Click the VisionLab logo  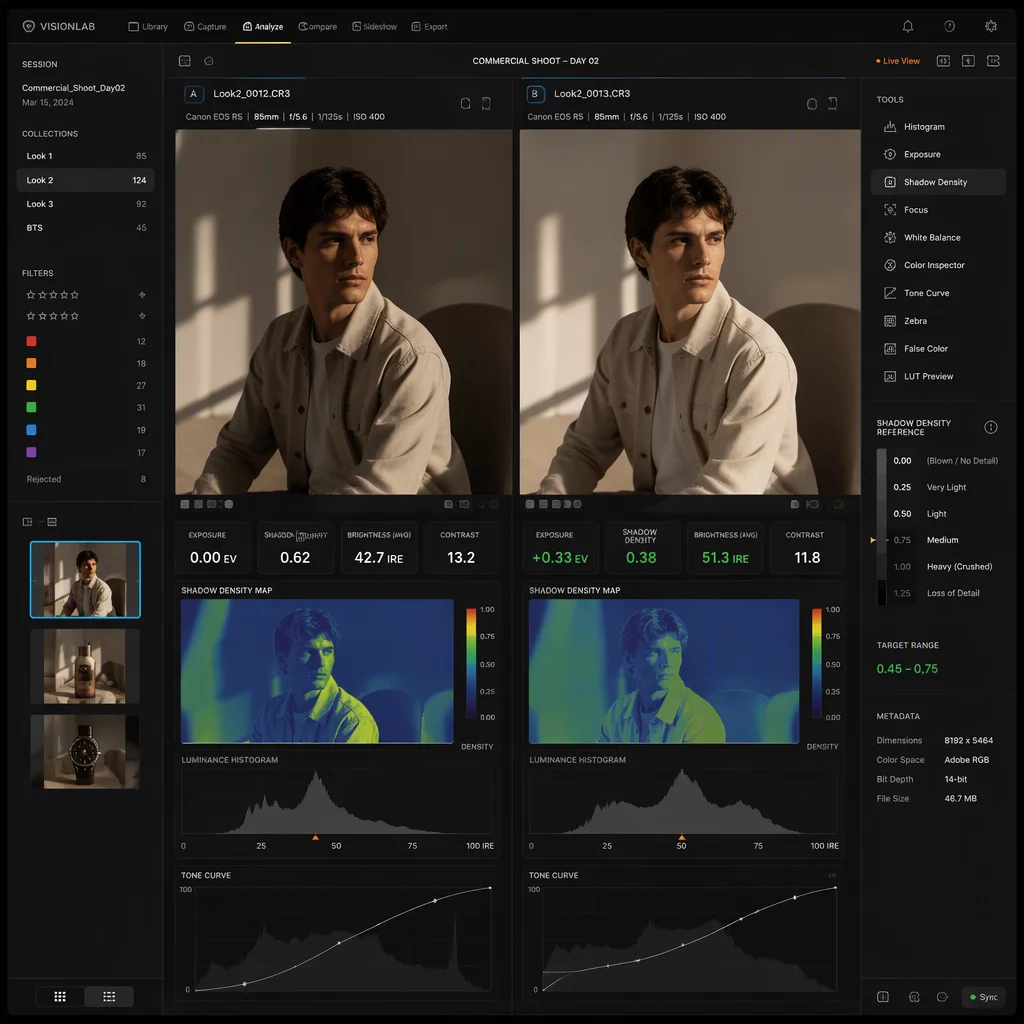59,26
